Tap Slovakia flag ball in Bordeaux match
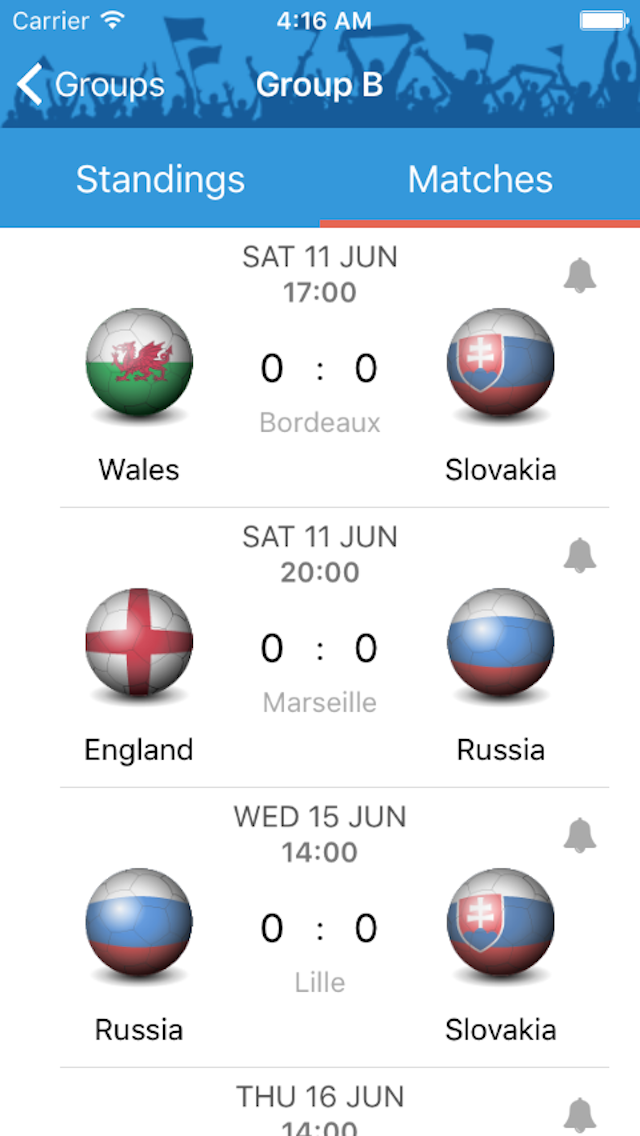 coord(500,362)
